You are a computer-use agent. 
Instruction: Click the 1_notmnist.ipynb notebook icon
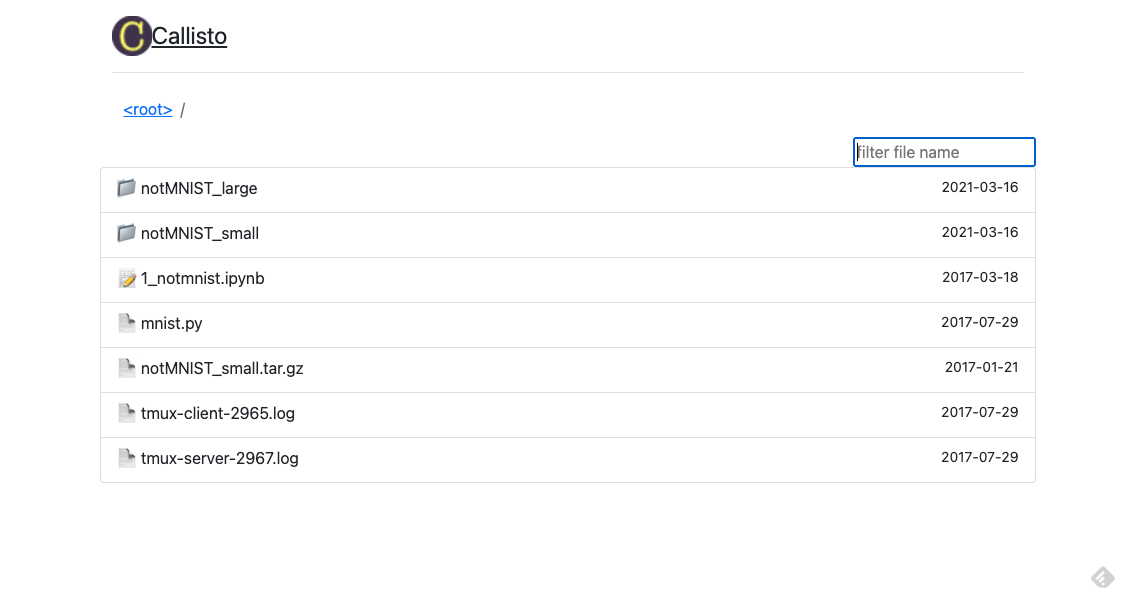[x=126, y=278]
